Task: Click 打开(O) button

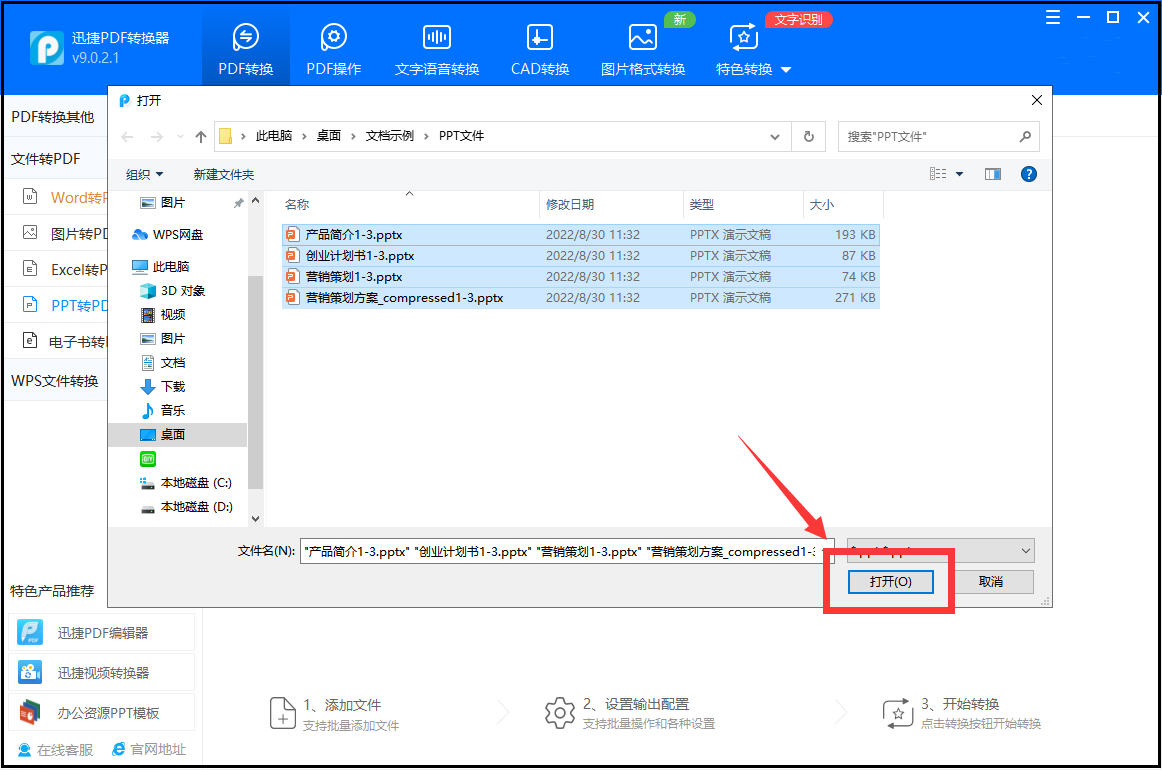Action: (890, 582)
